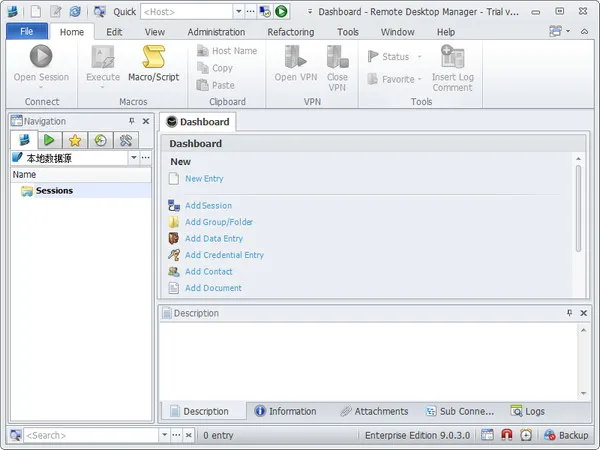Screen dimensions: 600x450
Task: Select the data source stack tab in Navigation
Action: click(24, 140)
